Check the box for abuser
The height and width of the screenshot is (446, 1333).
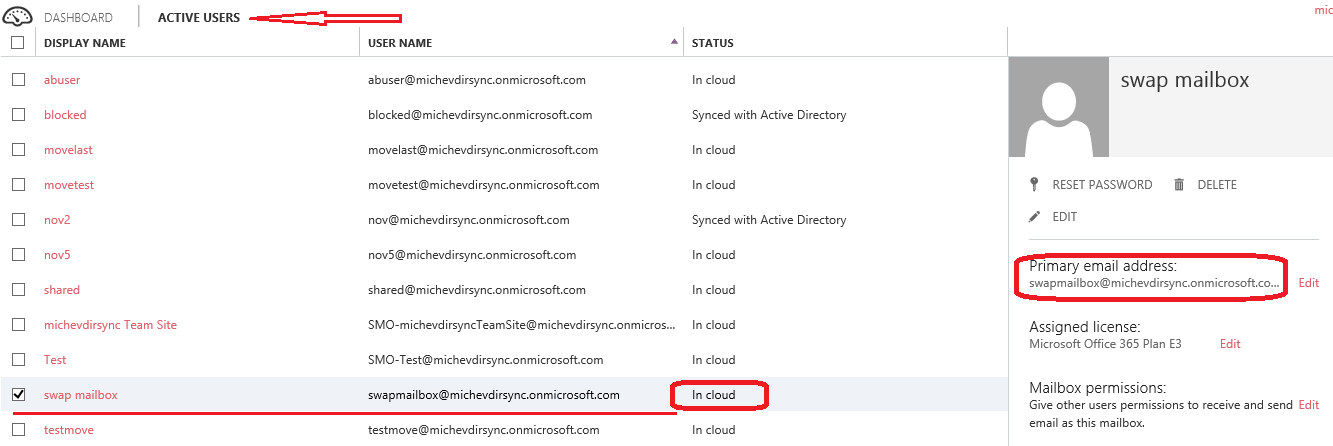tap(18, 80)
